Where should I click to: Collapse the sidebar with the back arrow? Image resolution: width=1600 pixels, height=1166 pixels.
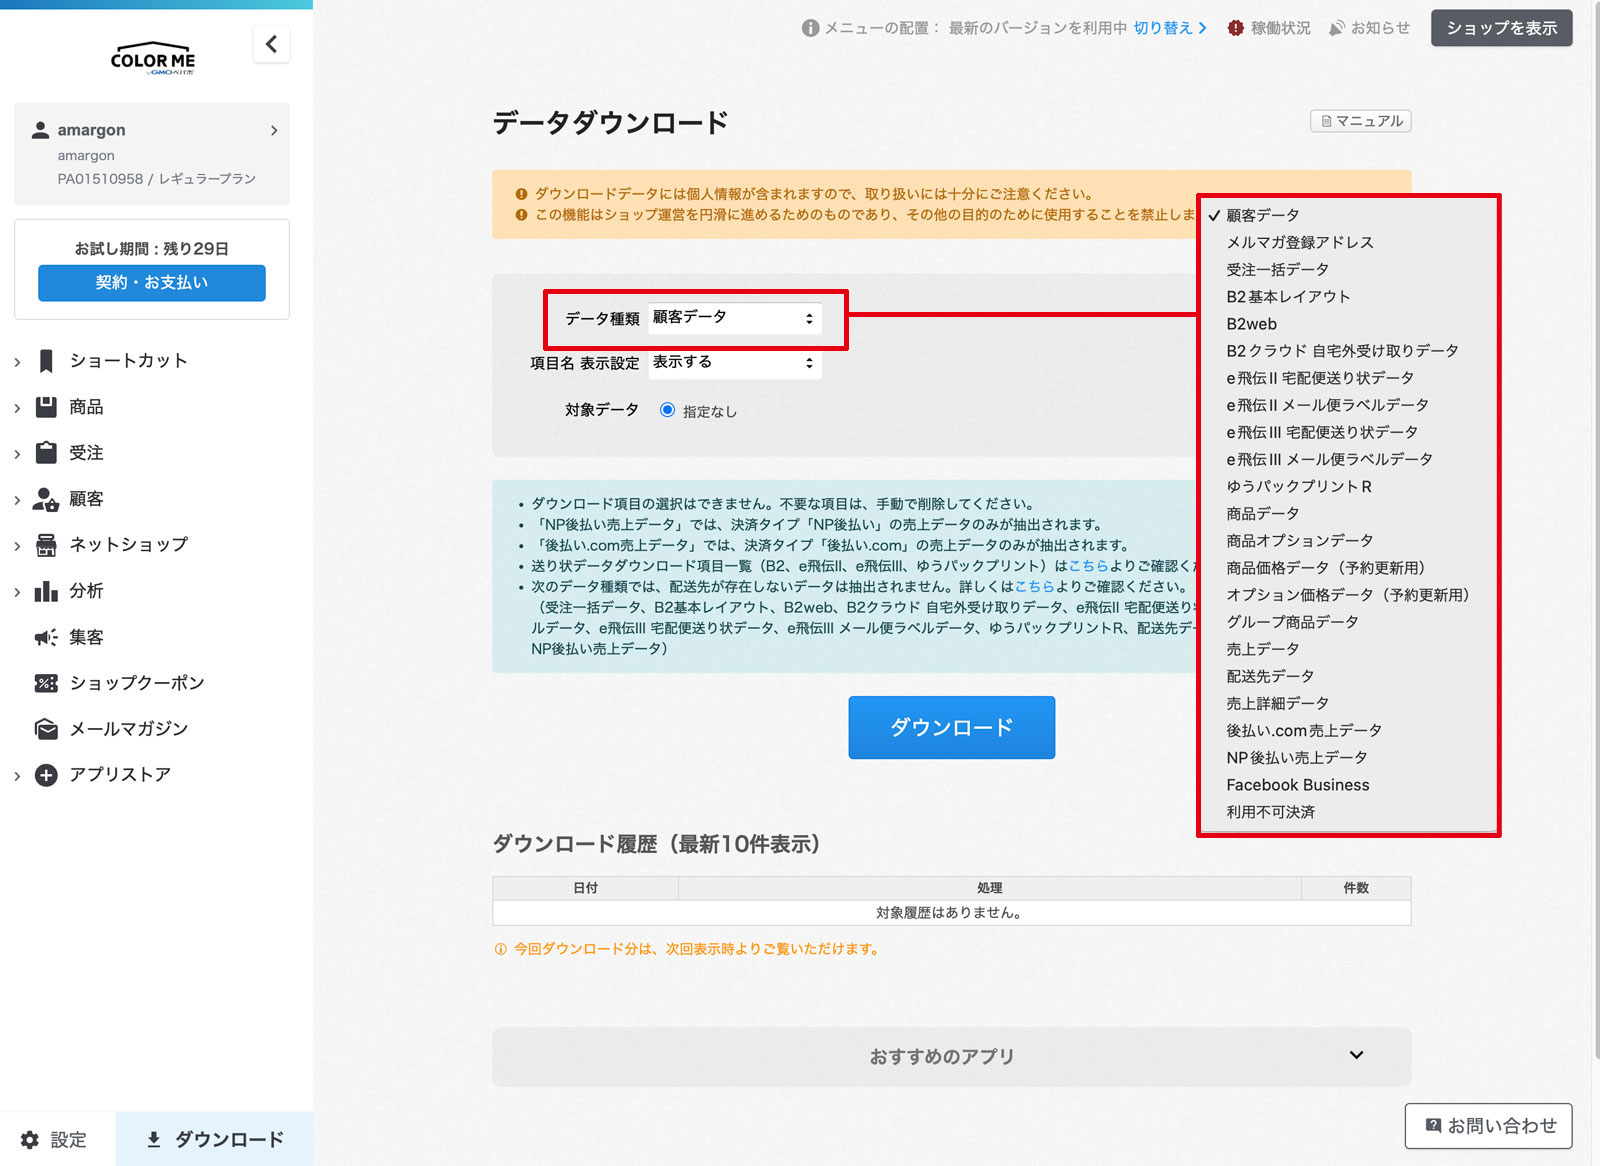[271, 44]
